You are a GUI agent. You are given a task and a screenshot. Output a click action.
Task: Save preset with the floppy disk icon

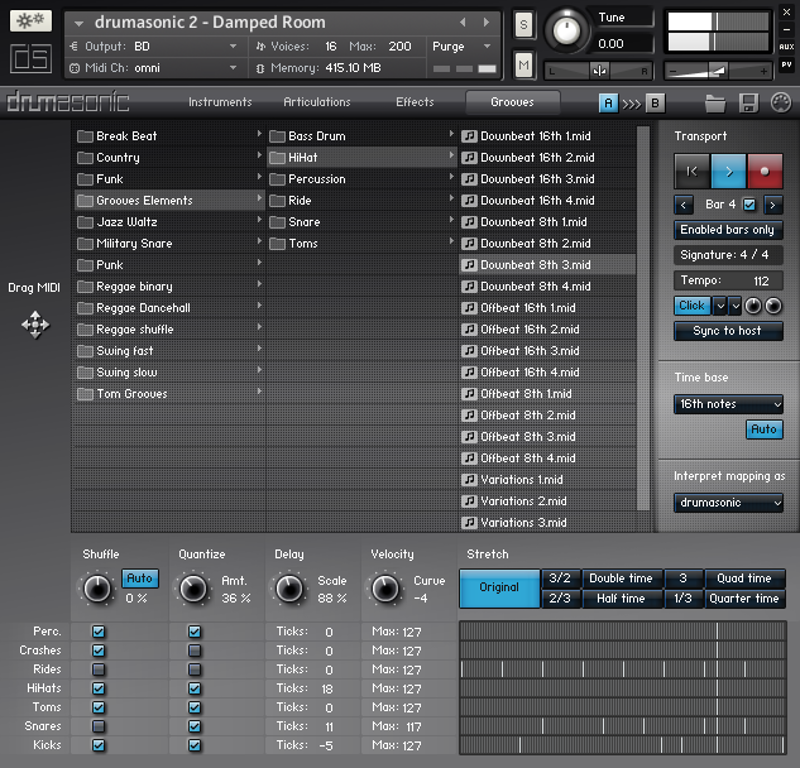click(x=748, y=103)
